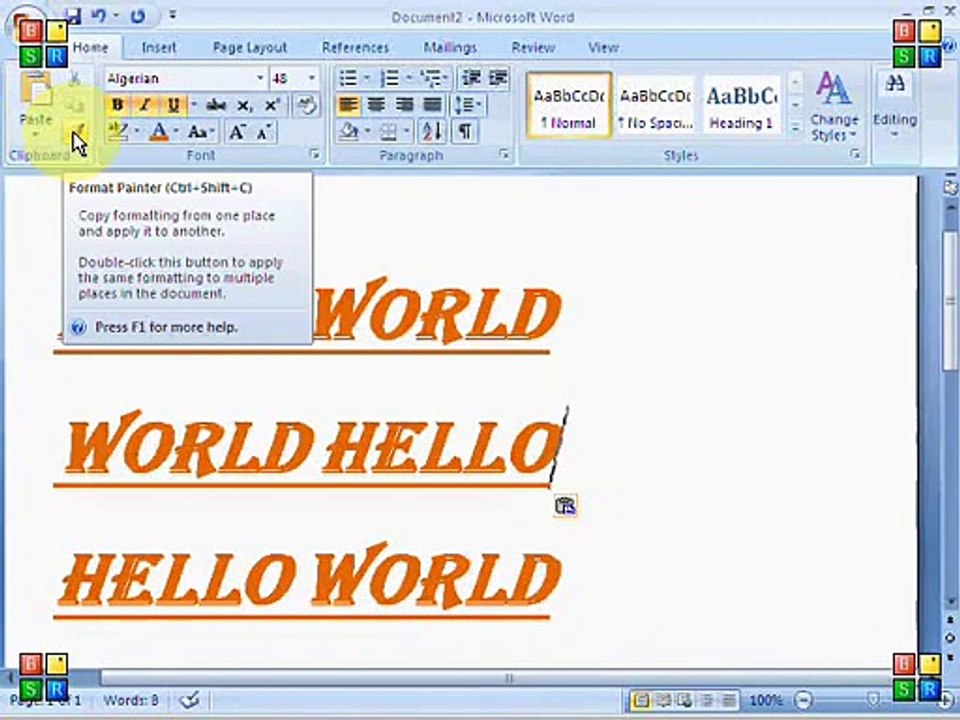Image resolution: width=960 pixels, height=720 pixels.
Task: Open the Font dialog launcher
Action: 315,155
